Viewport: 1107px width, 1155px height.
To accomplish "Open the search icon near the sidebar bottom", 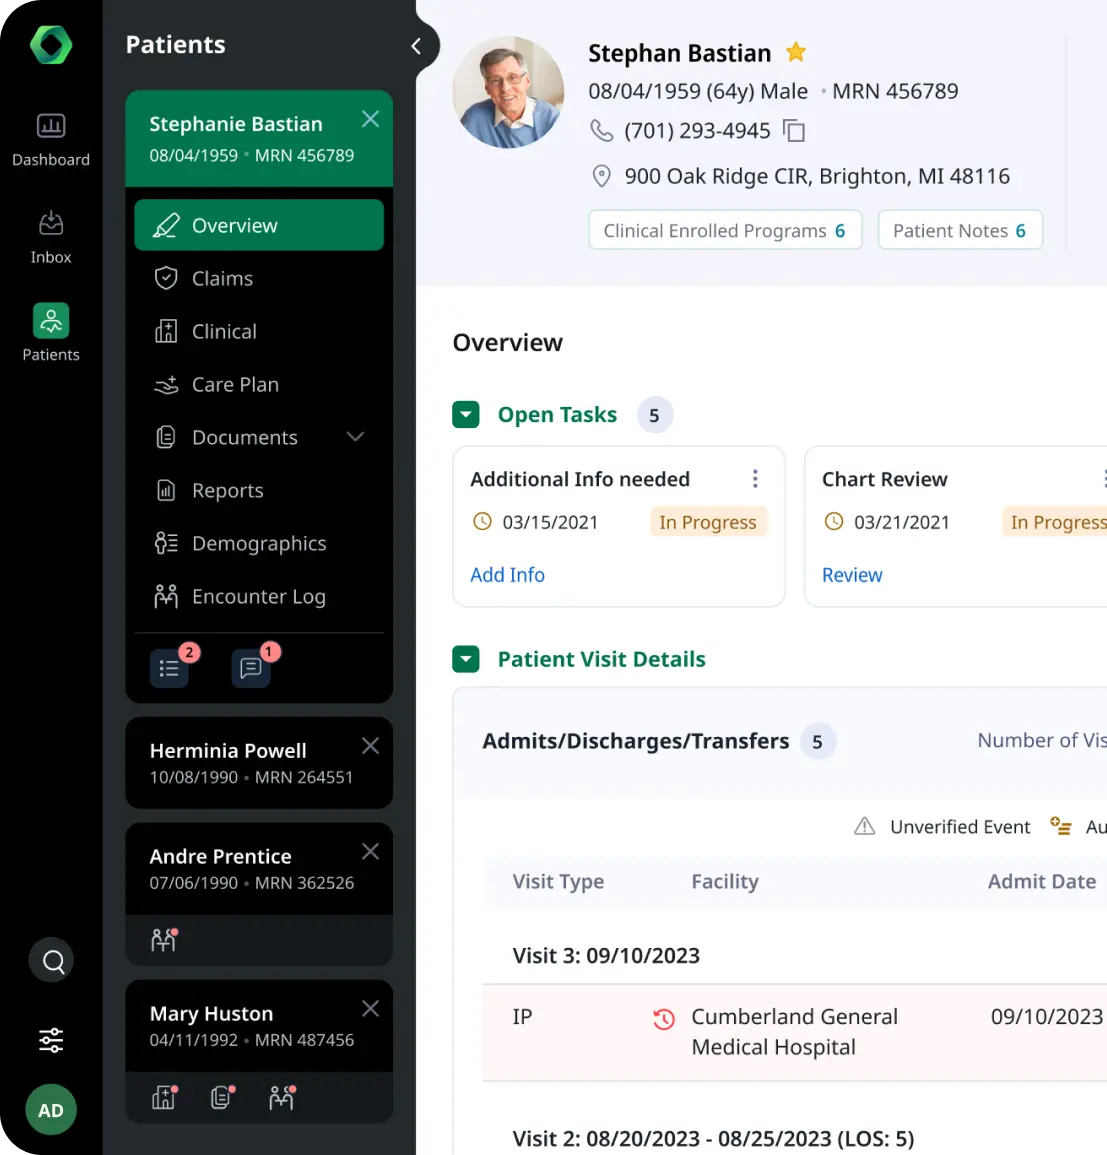I will click(x=50, y=960).
